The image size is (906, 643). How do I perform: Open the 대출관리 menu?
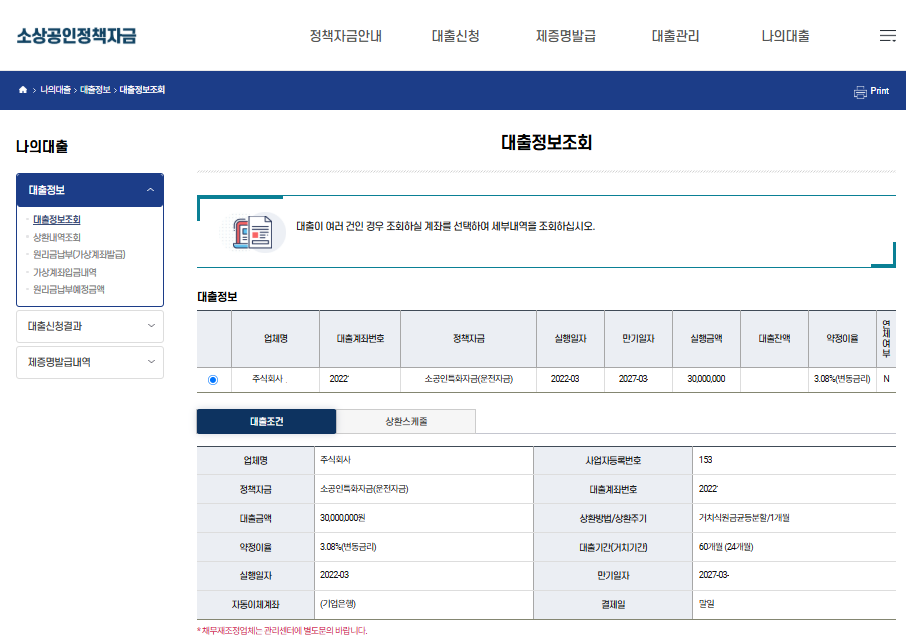pyautogui.click(x=674, y=34)
